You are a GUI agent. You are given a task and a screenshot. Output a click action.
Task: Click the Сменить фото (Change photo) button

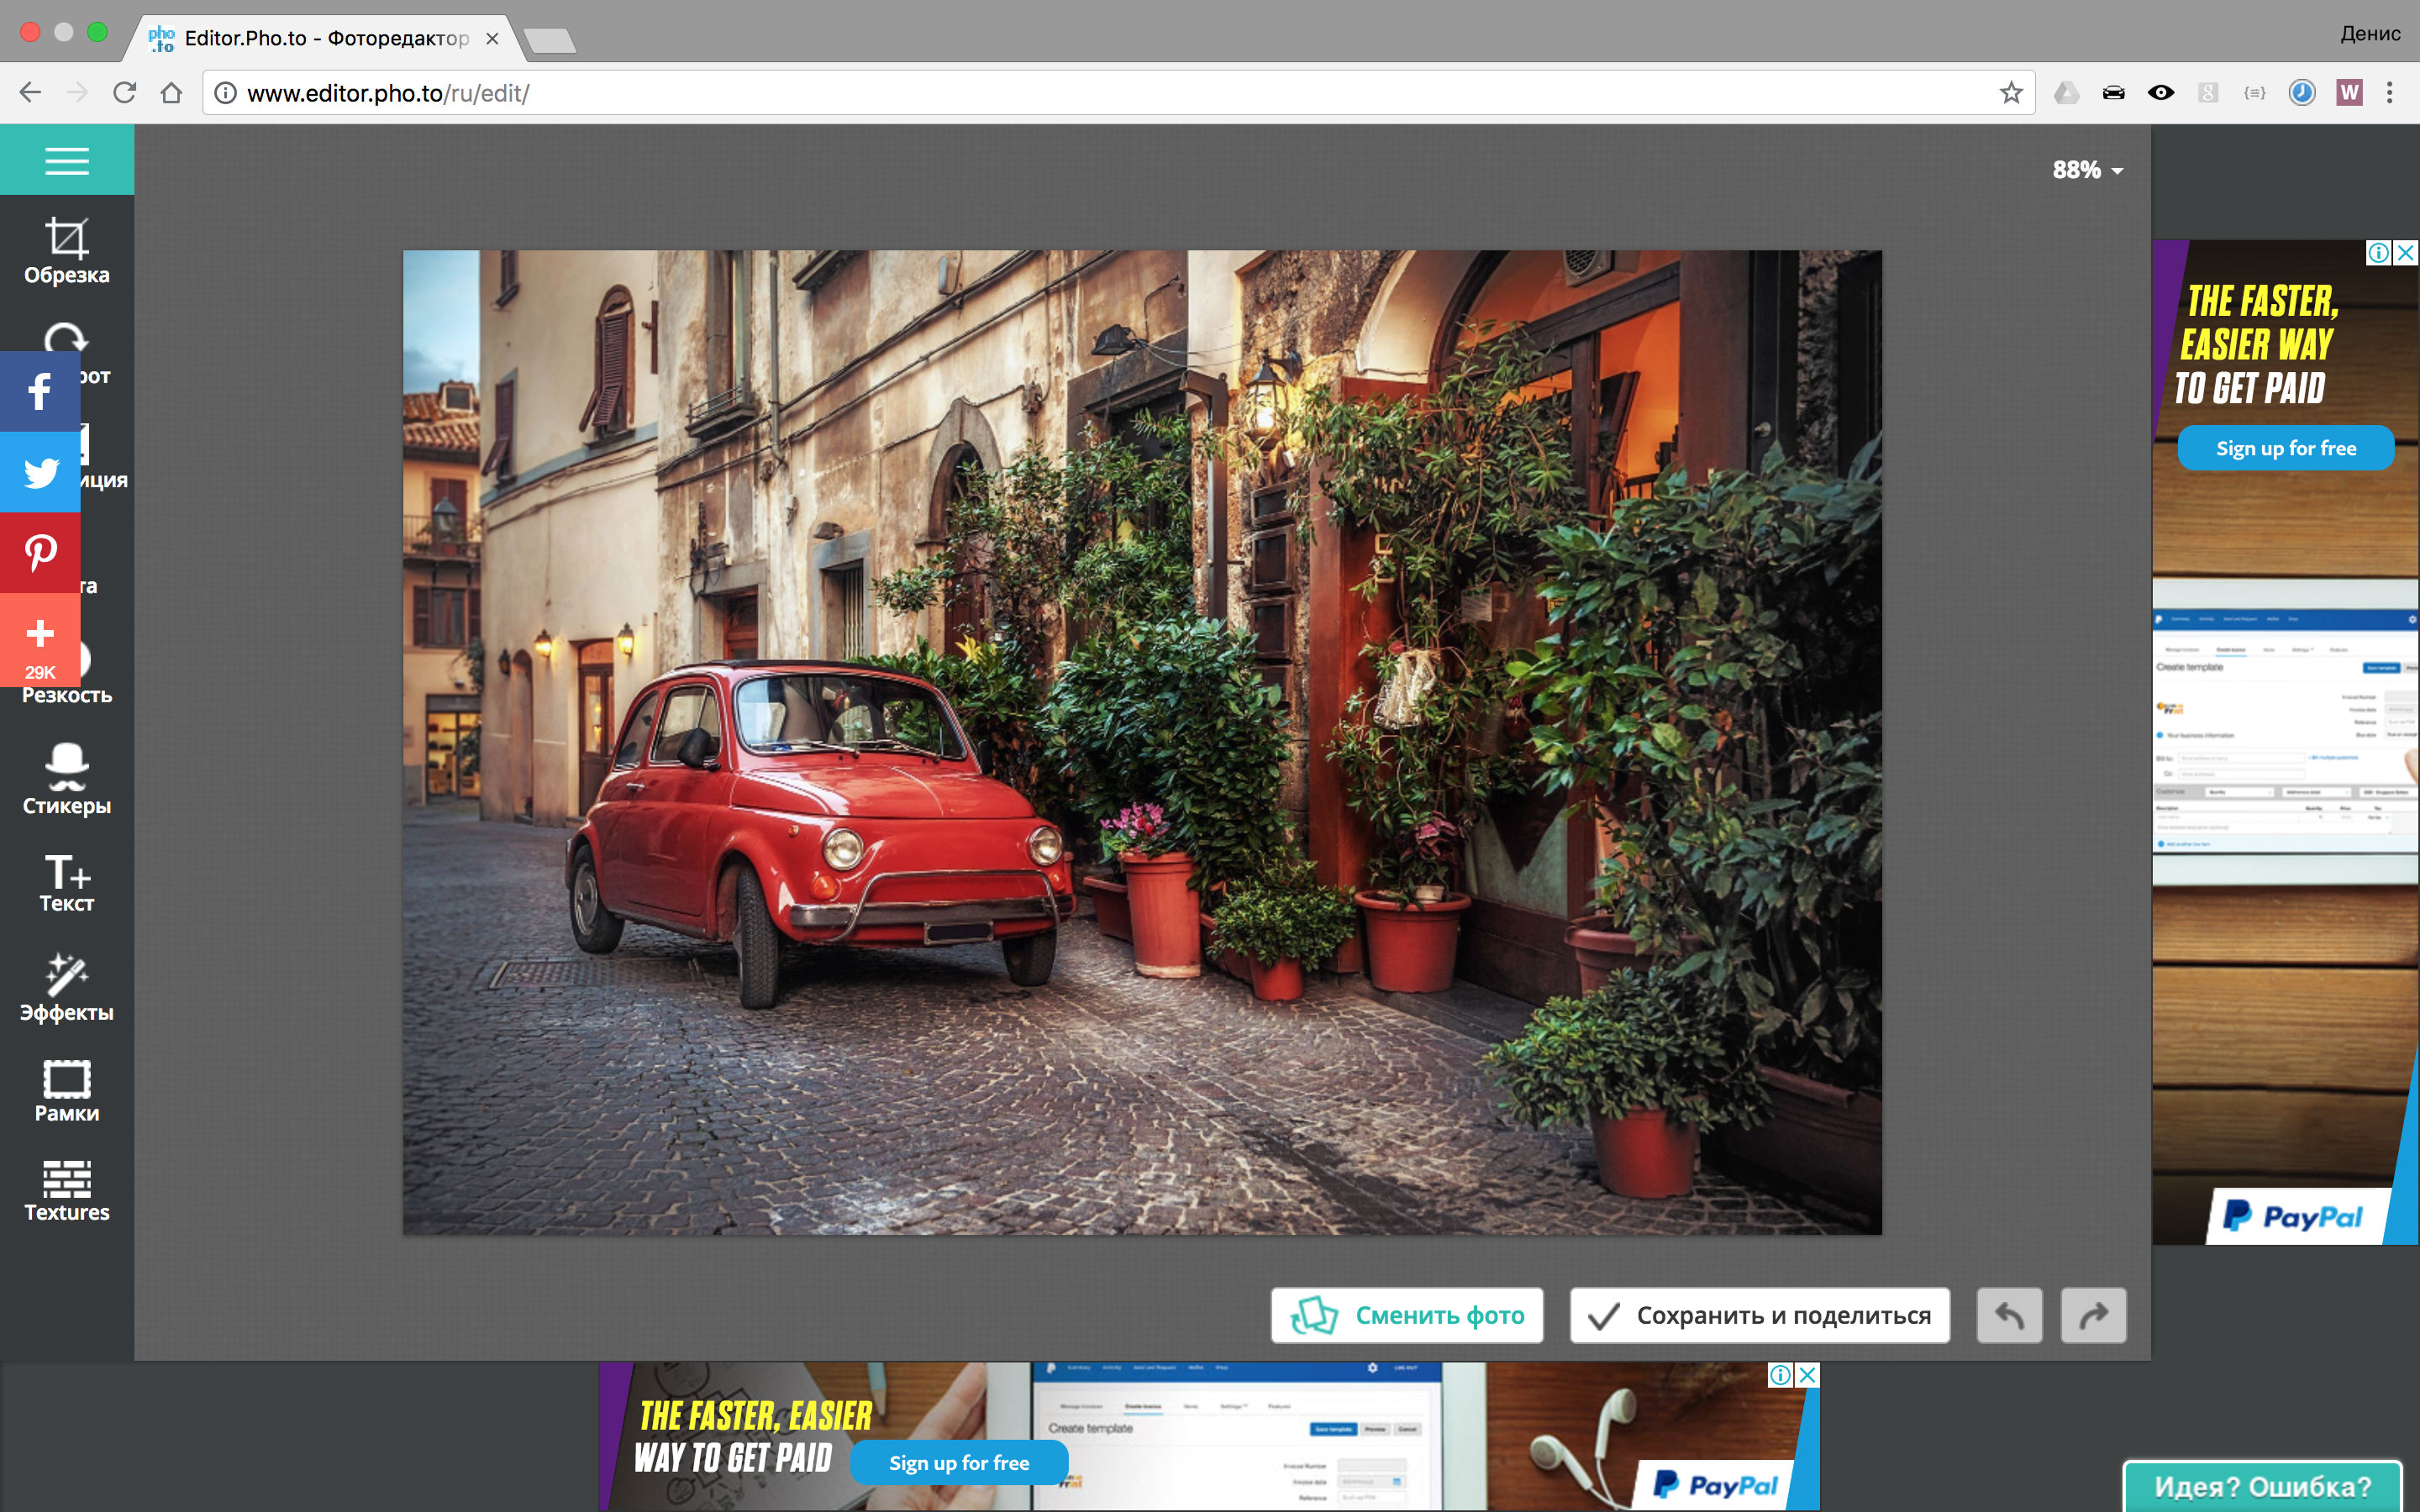point(1406,1315)
